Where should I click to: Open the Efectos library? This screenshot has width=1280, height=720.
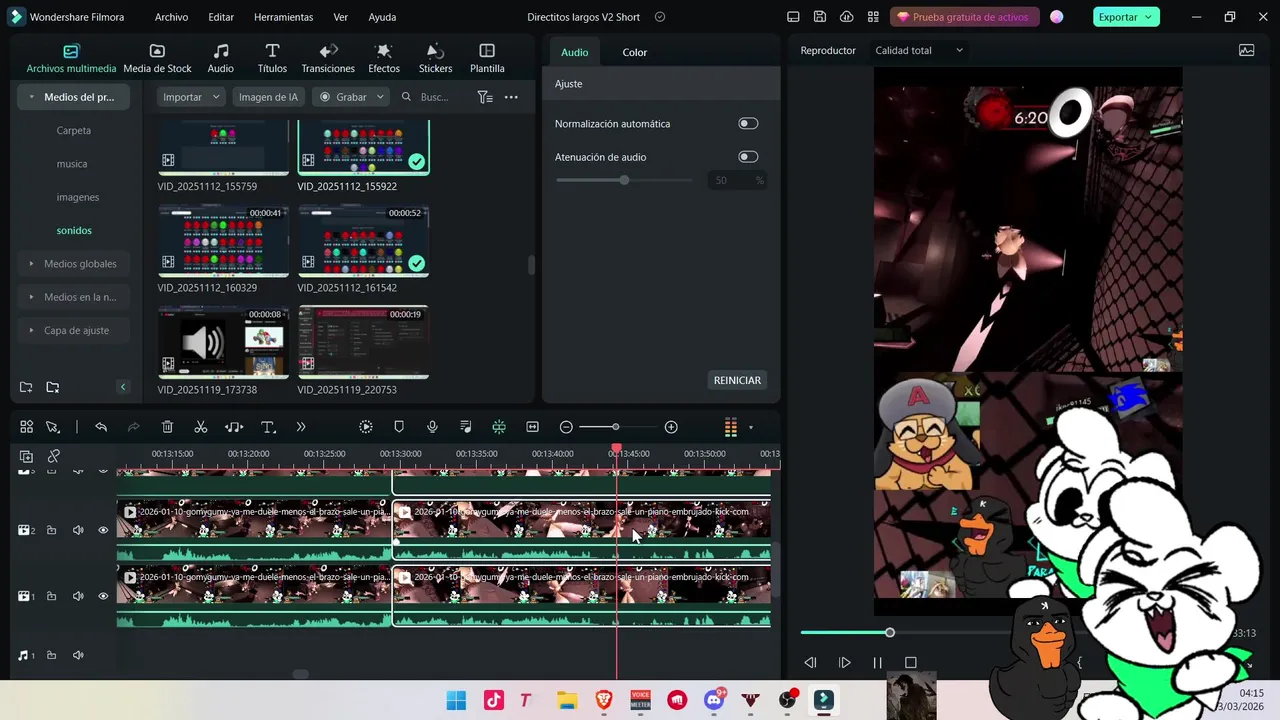coord(384,59)
